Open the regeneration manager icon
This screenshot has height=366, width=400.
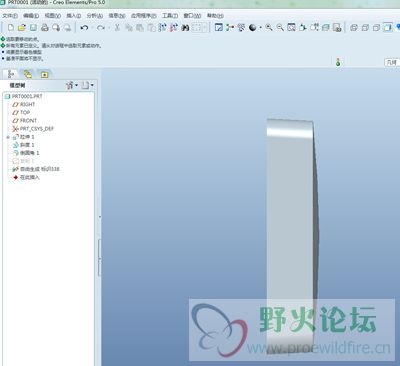pos(174,28)
